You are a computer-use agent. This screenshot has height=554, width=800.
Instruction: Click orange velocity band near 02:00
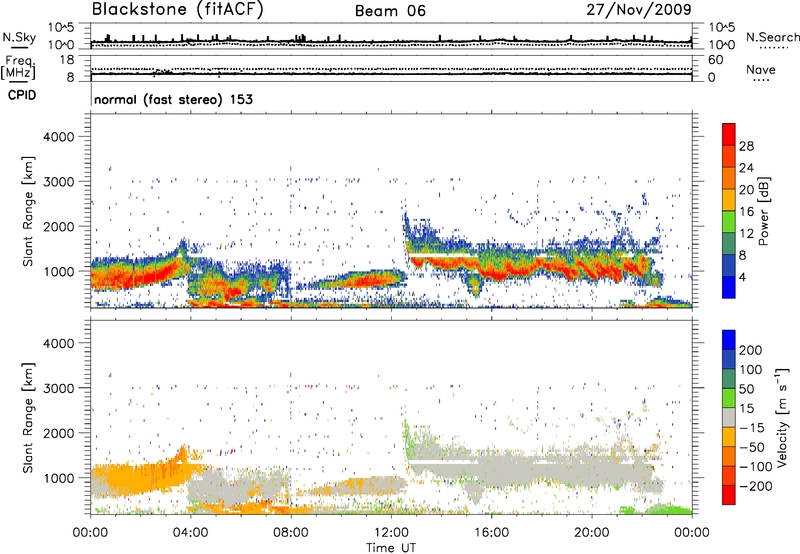(140, 480)
